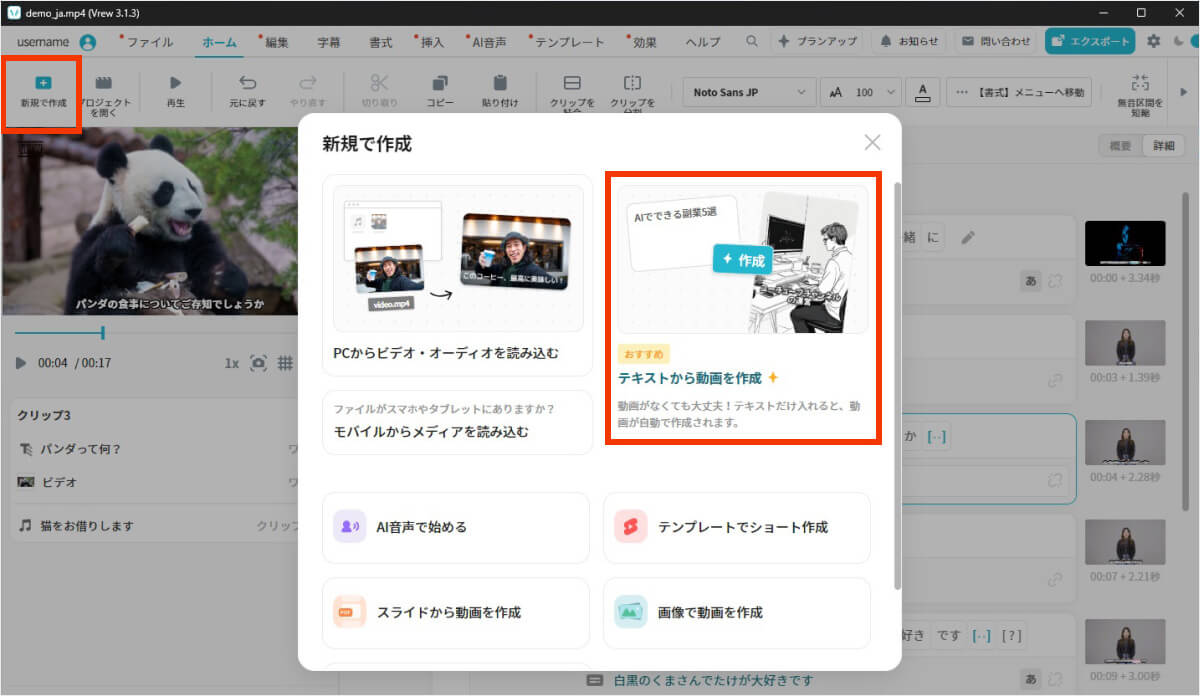Close the 新規で作成 dialog
The width and height of the screenshot is (1200, 696).
point(872,142)
